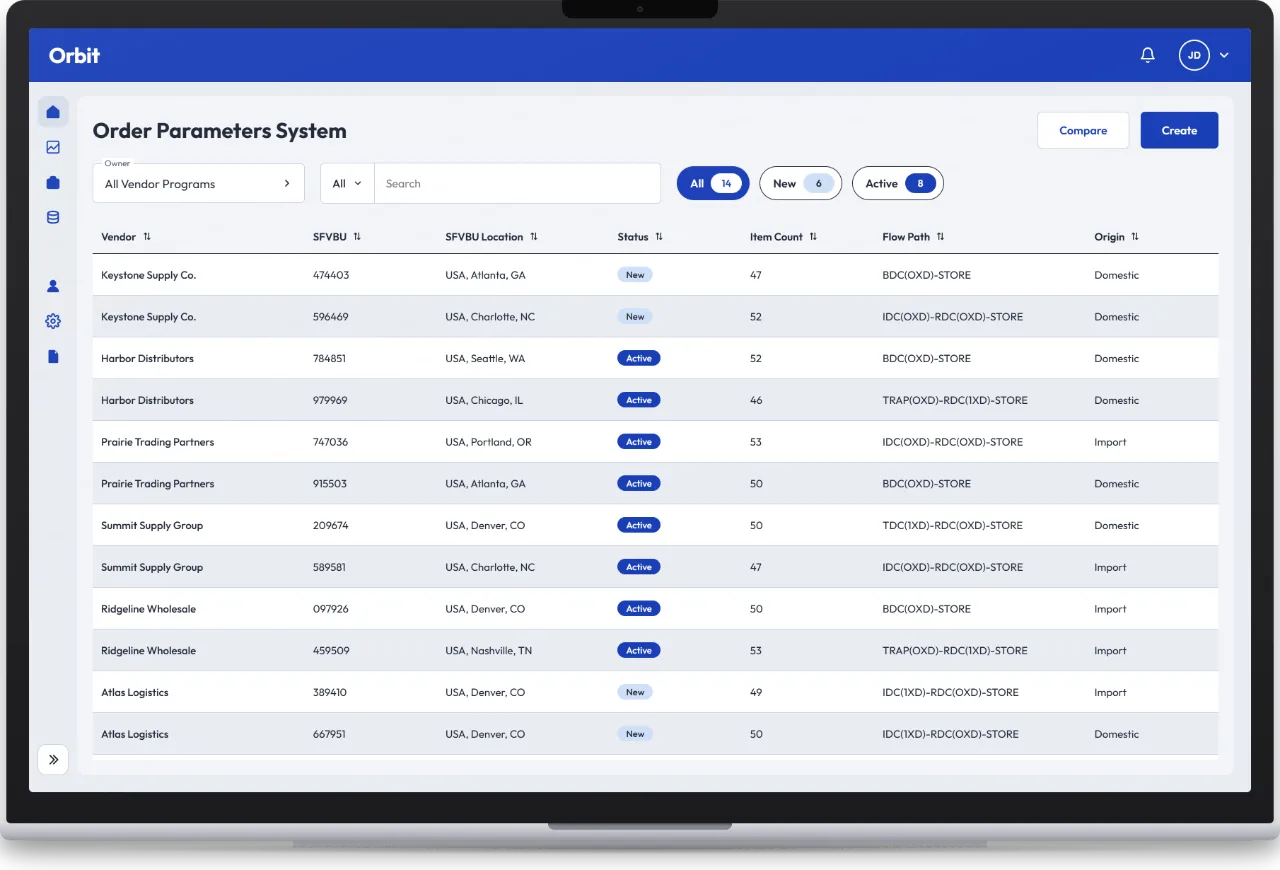Click the JD user avatar
Viewport: 1280px width, 870px height.
1194,55
